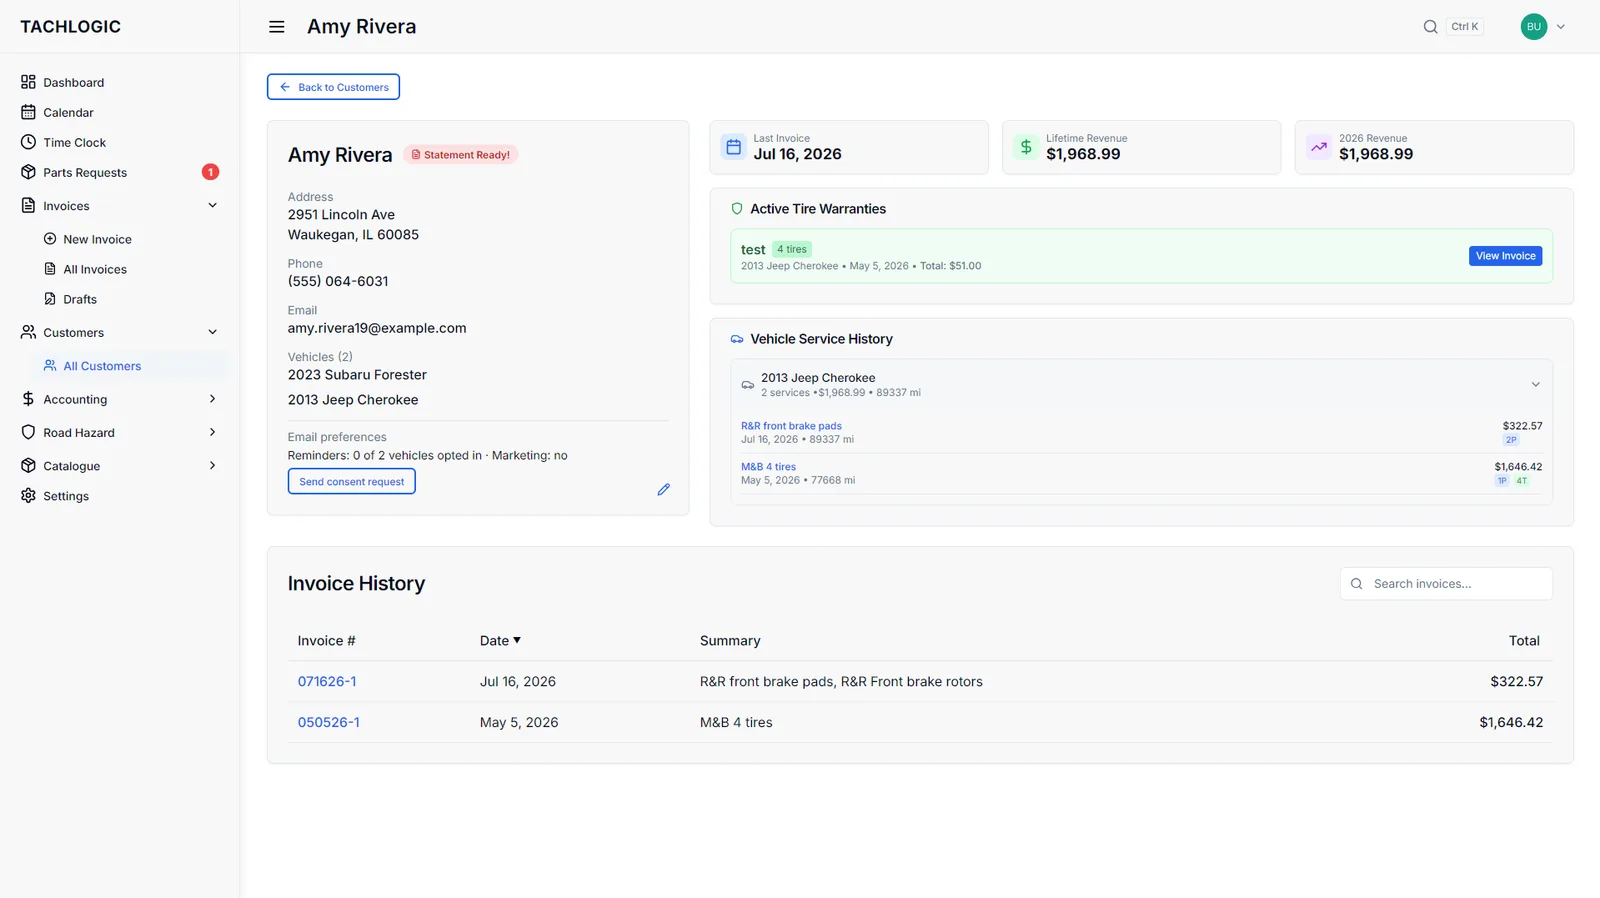Click the Accounting dollar icon
The image size is (1600, 898).
coord(28,399)
